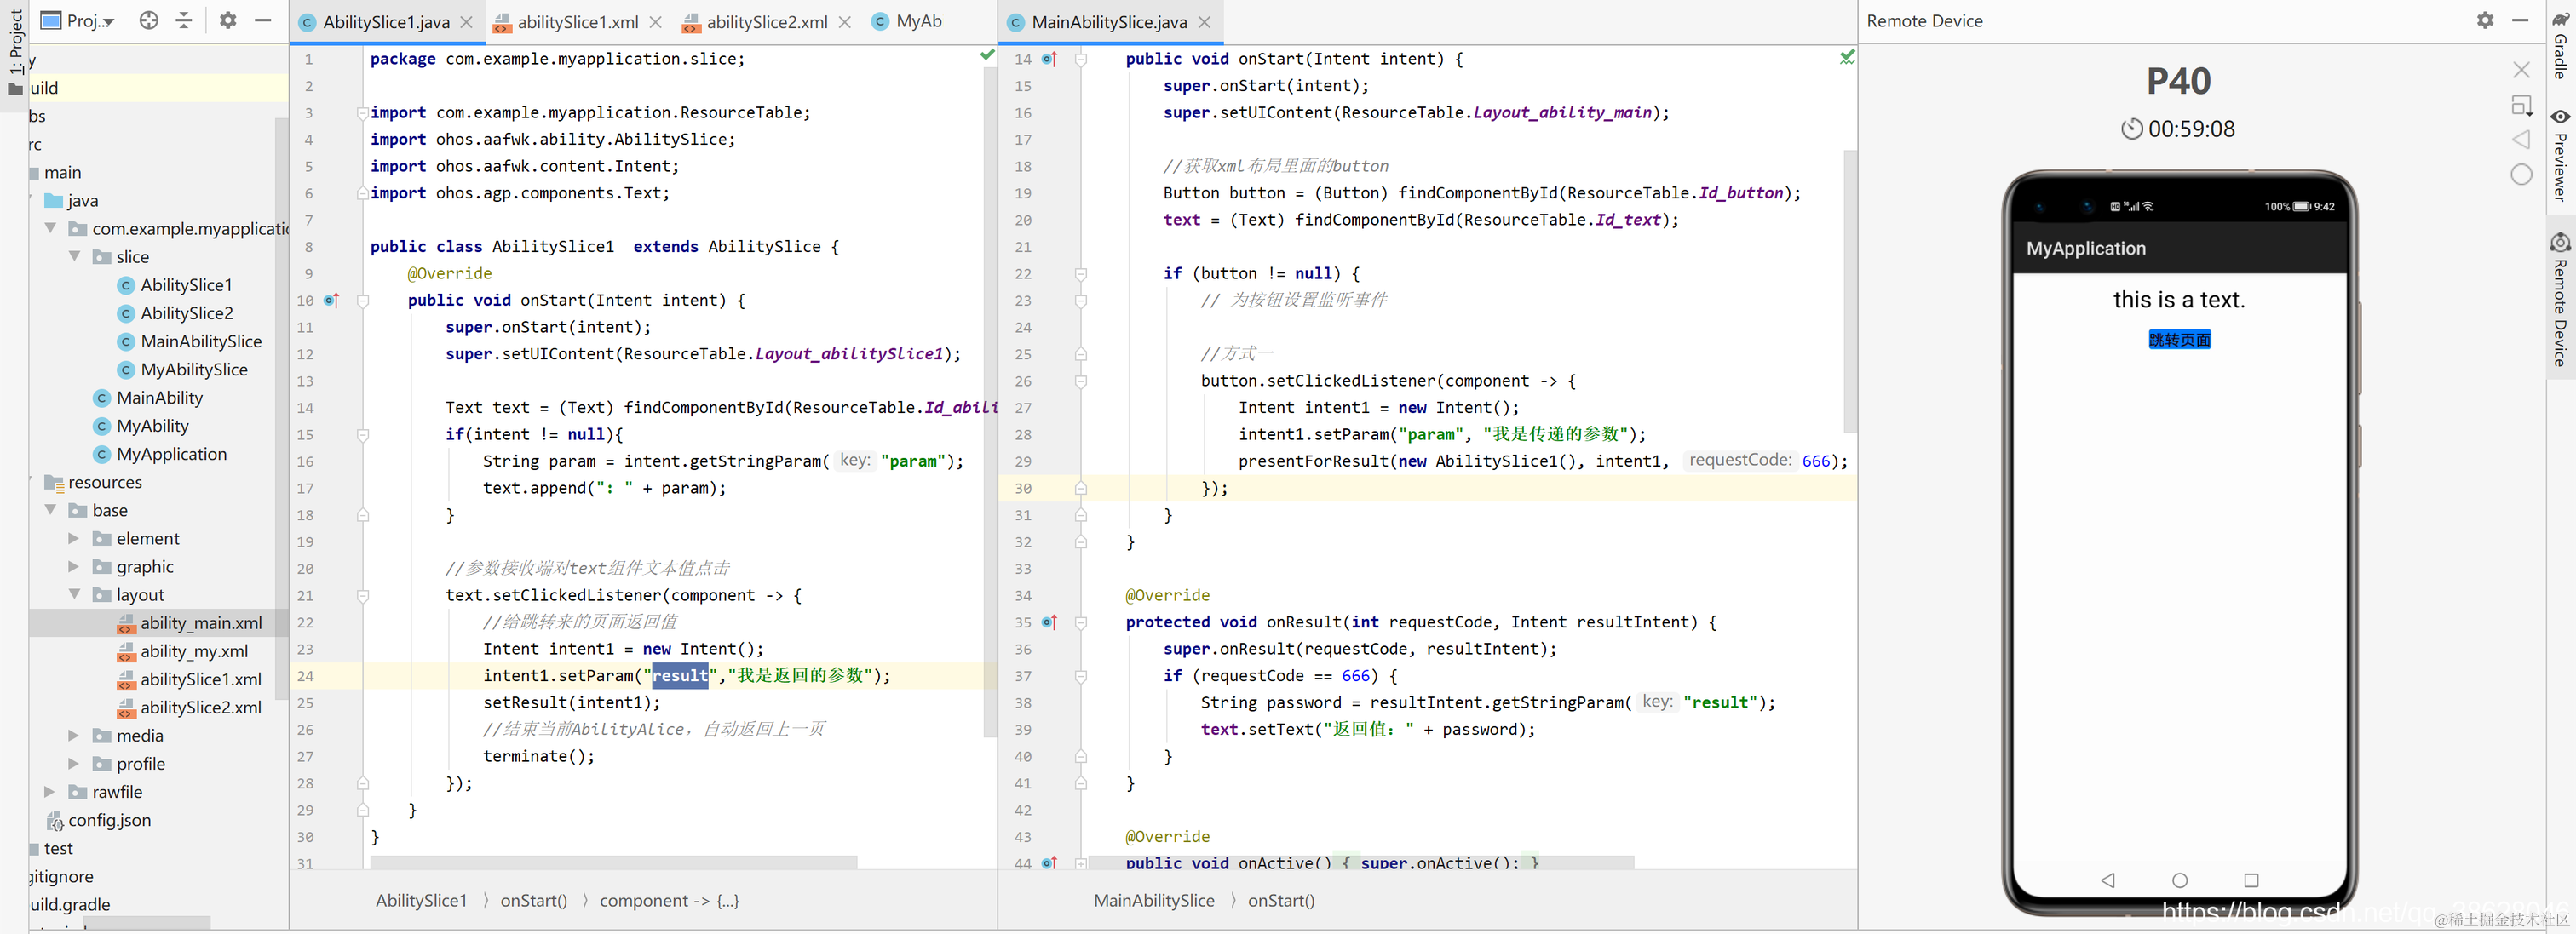This screenshot has width=2576, height=934.
Task: Collapse the layout folder
Action: [x=74, y=594]
